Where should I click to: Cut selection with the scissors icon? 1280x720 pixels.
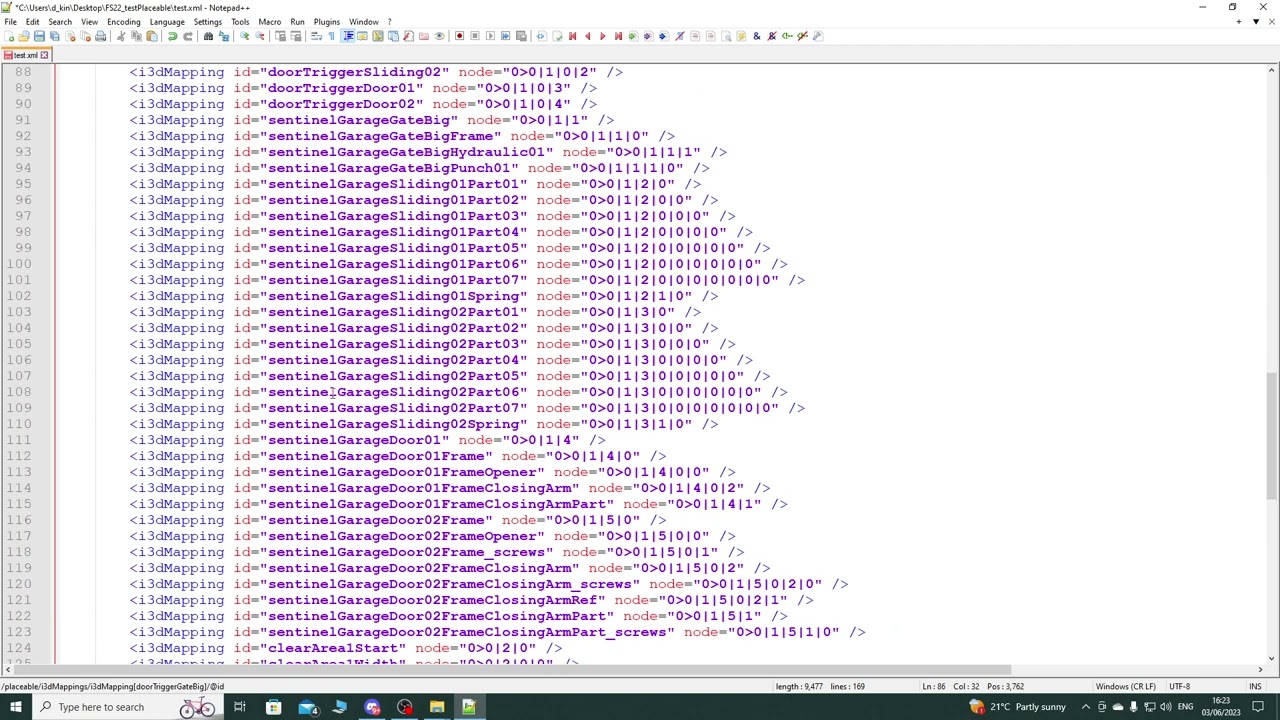(121, 36)
